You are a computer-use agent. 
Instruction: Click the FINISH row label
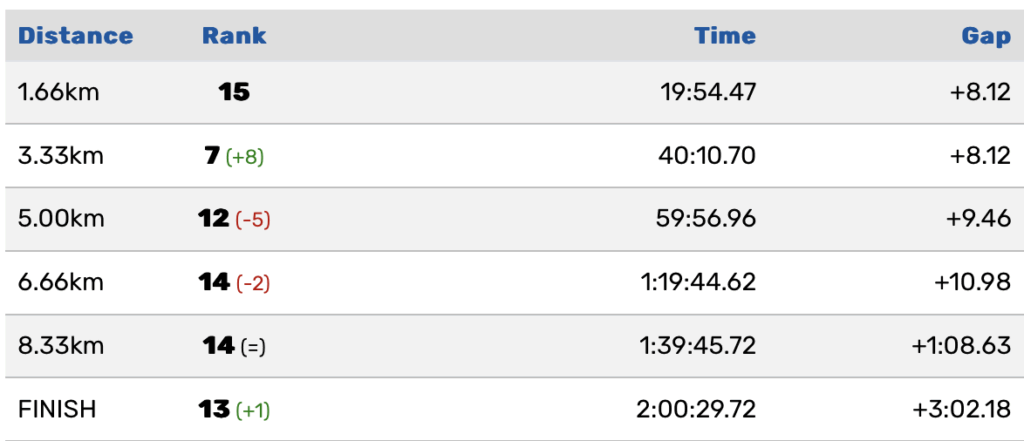tap(55, 410)
